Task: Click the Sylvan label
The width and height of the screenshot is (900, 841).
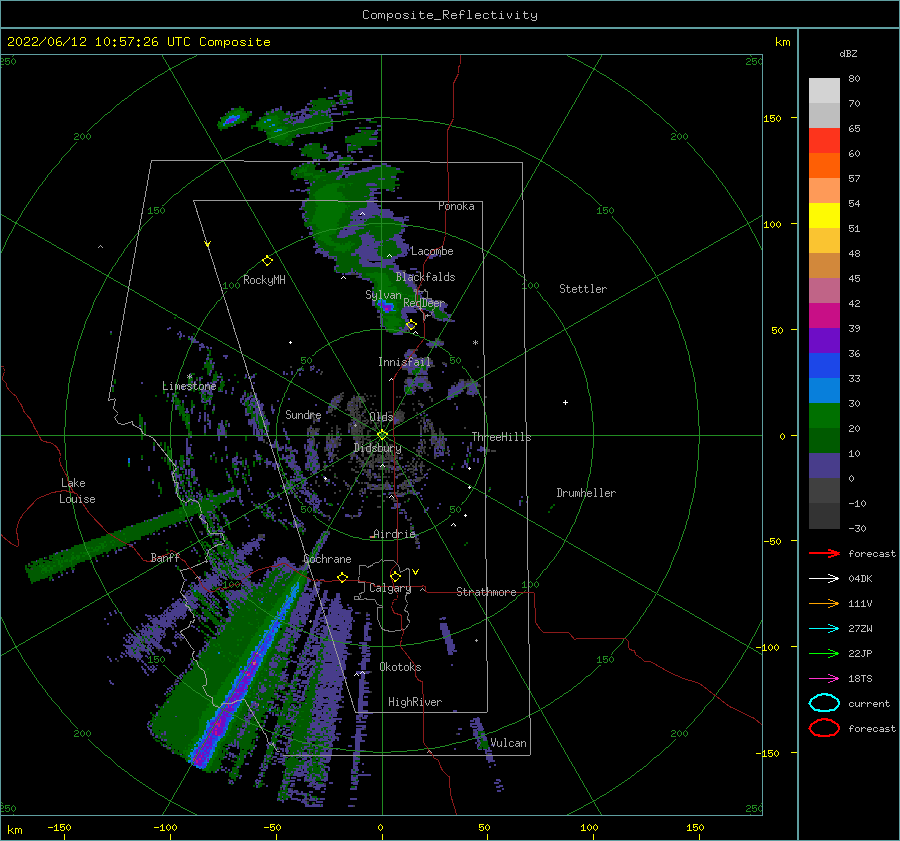Action: 383,295
